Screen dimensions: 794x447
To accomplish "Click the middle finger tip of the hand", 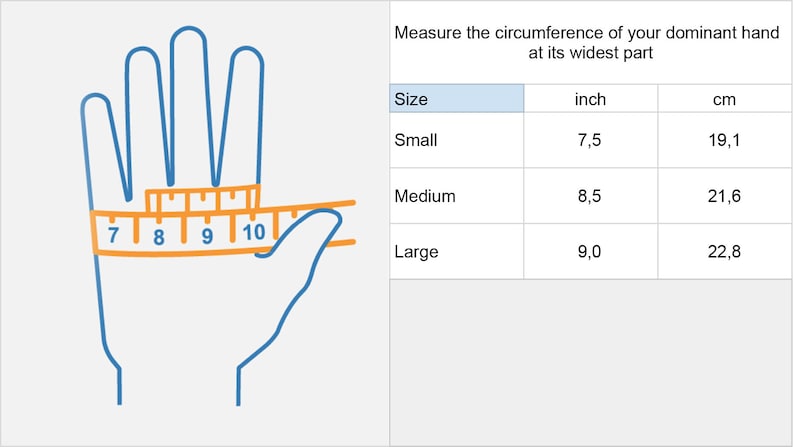I will pyautogui.click(x=188, y=40).
